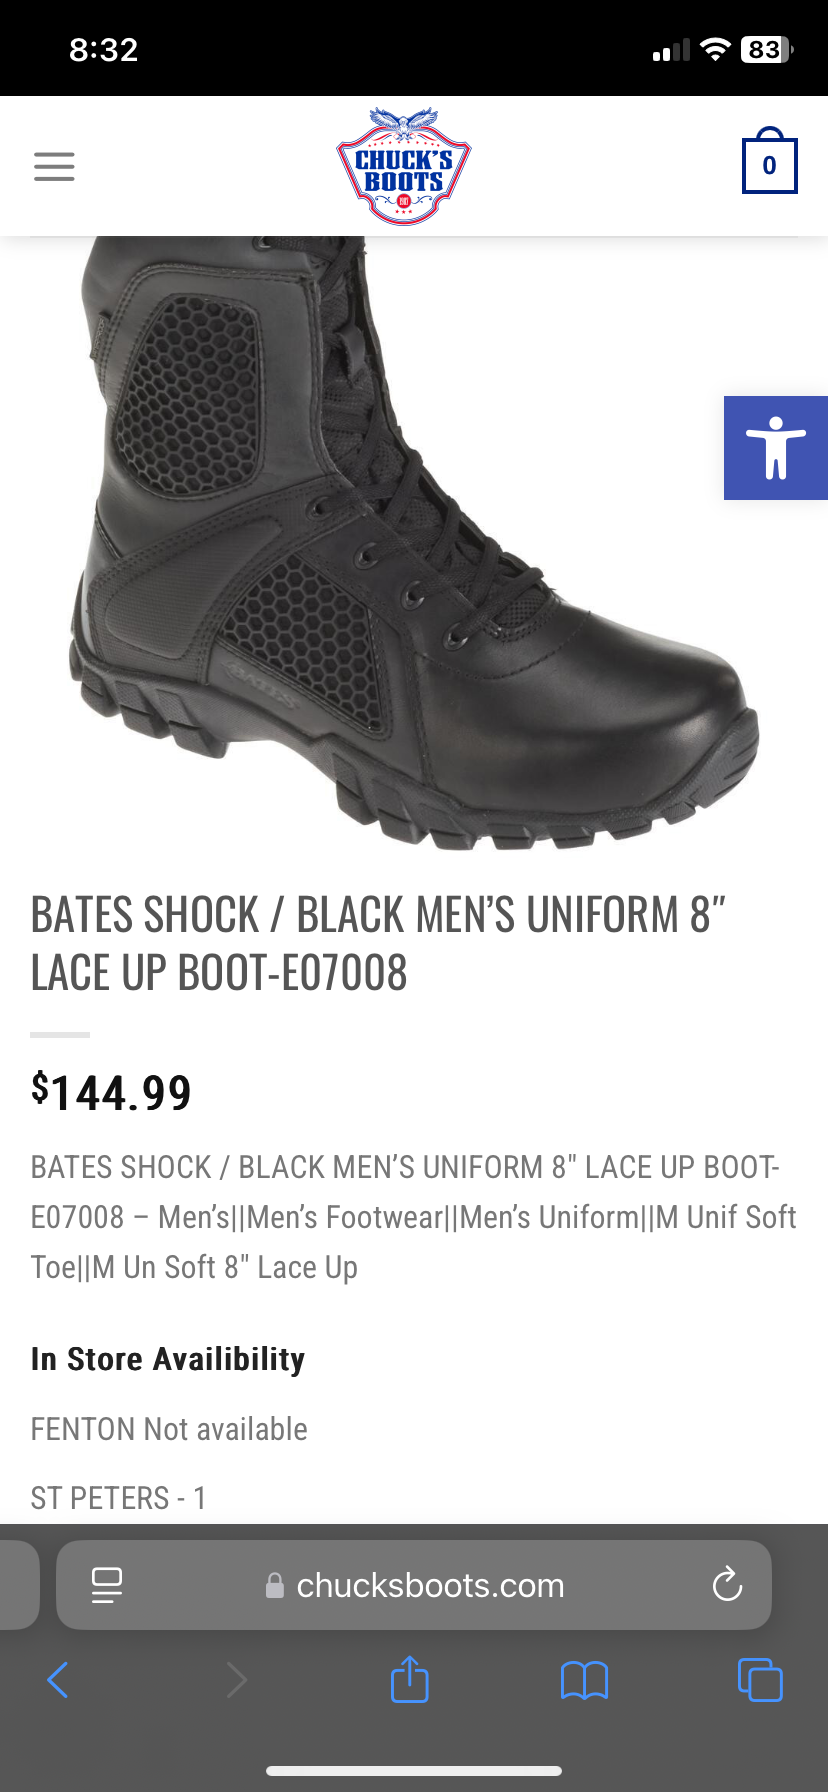Tap the FENTON Not available line
The height and width of the screenshot is (1792, 828).
click(x=169, y=1429)
